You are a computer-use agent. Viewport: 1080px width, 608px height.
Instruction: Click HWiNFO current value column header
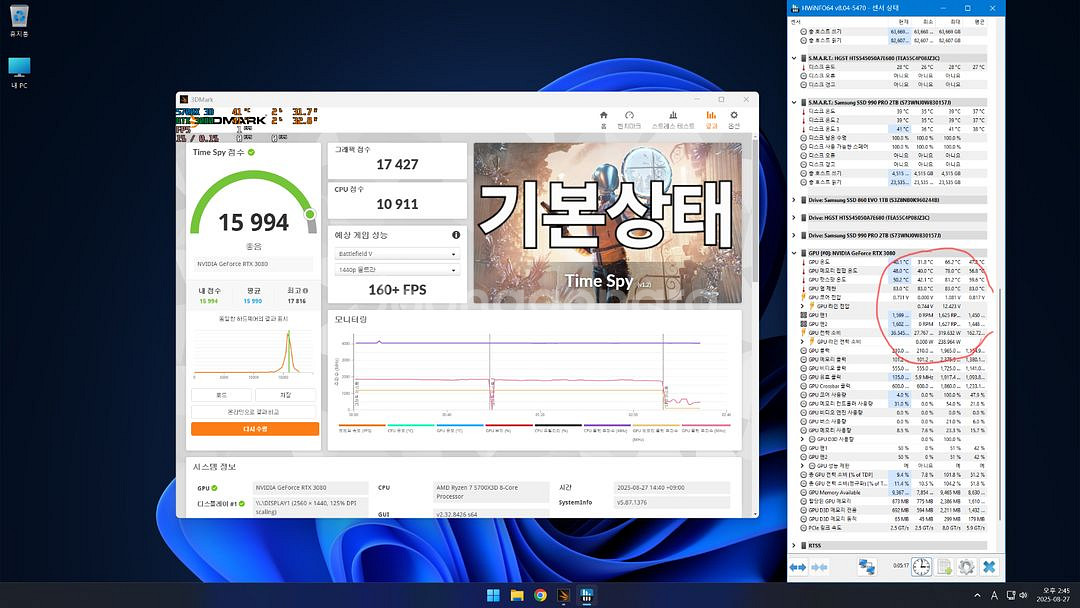903,22
